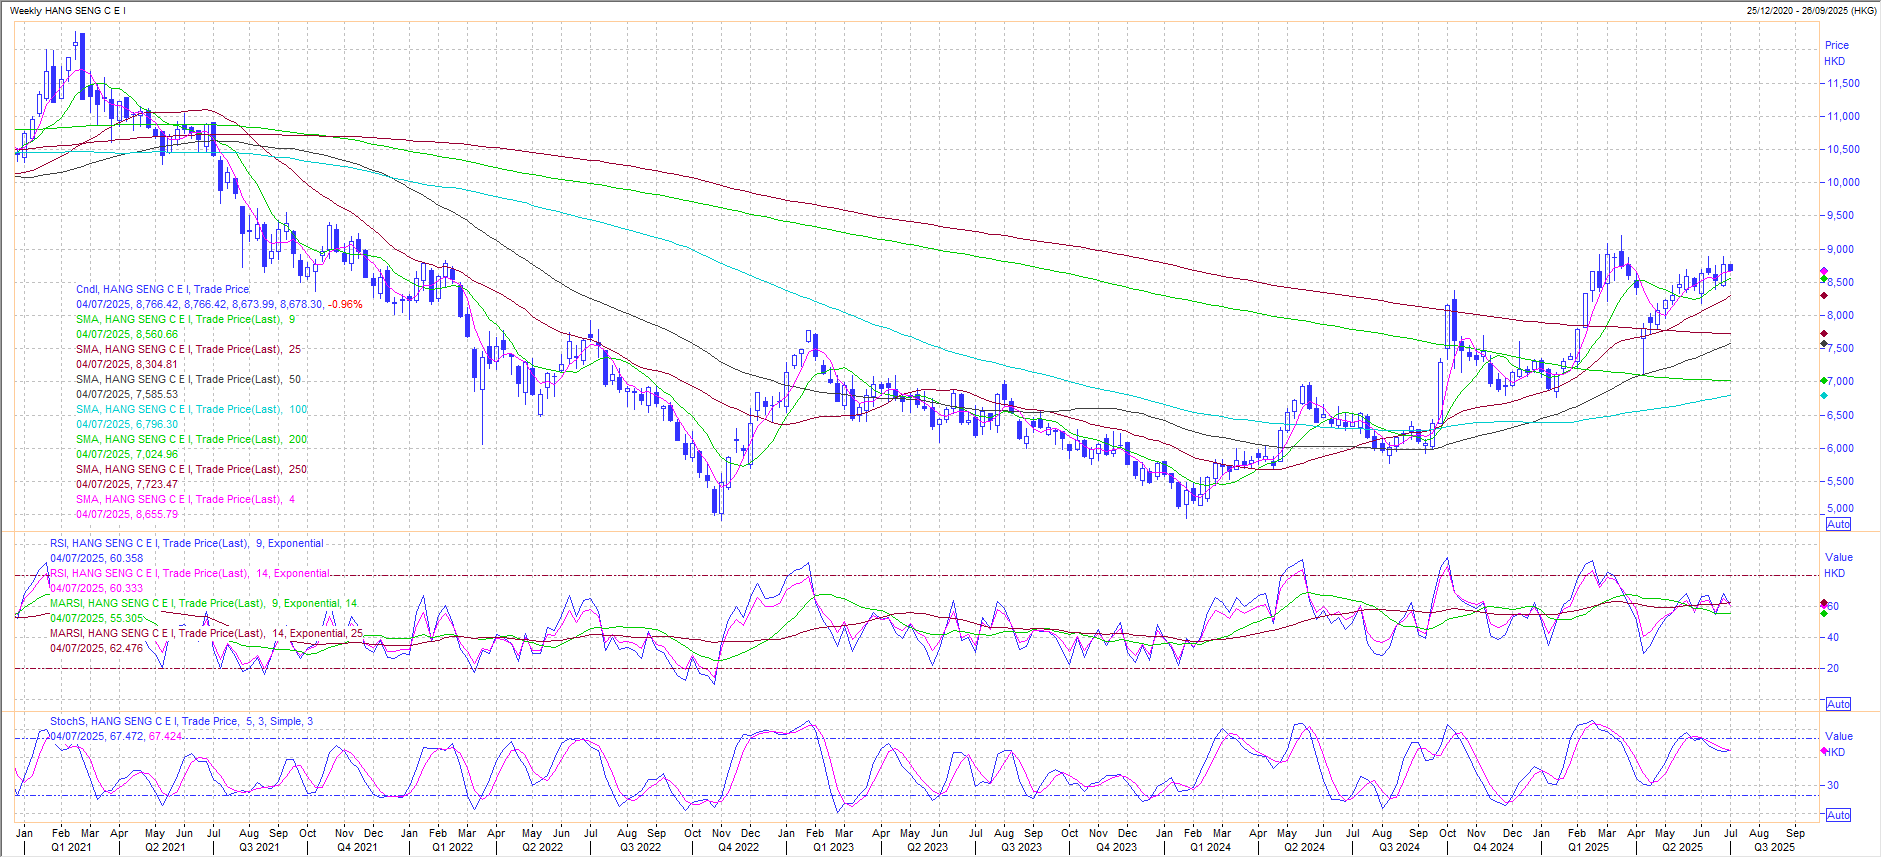Screen dimensions: 1882x858
Task: Click the 20 level on the RSI axis
Action: [x=1833, y=668]
